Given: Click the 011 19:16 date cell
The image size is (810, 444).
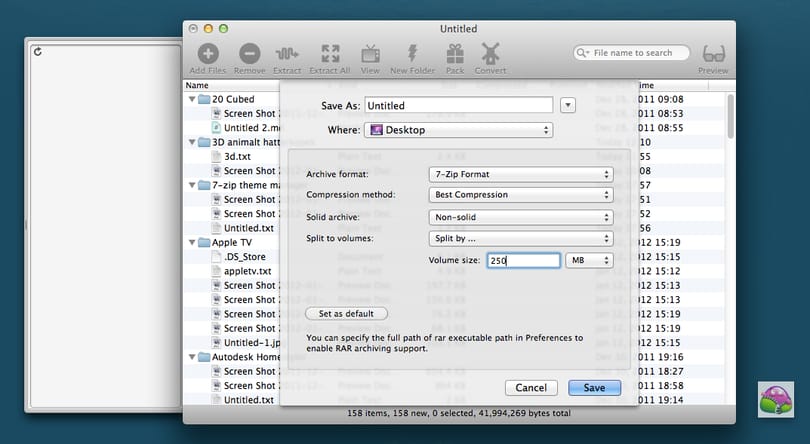Looking at the screenshot, I should pyautogui.click(x=661, y=357).
